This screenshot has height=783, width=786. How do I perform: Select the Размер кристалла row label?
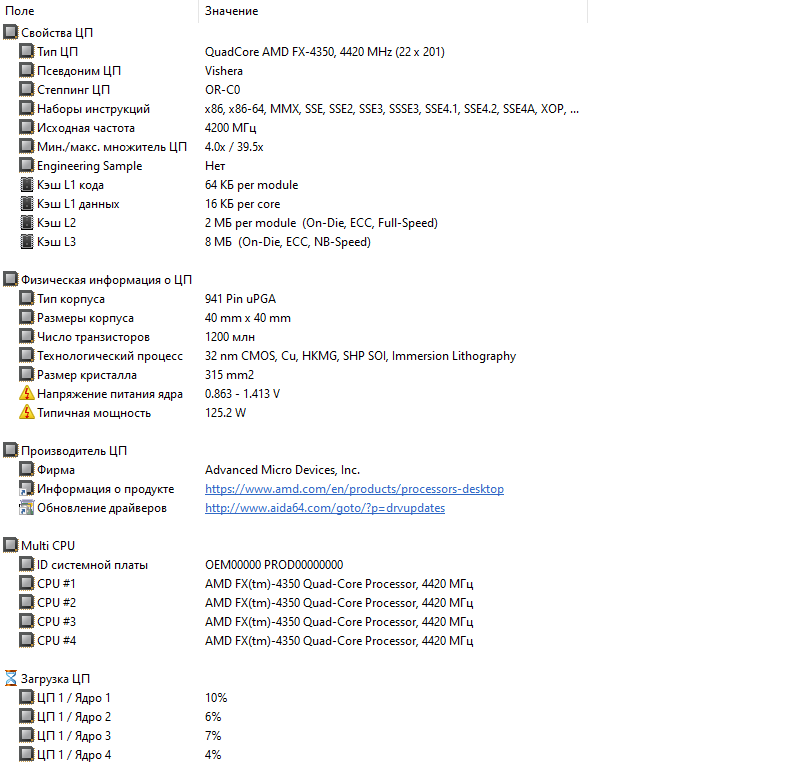pyautogui.click(x=87, y=375)
